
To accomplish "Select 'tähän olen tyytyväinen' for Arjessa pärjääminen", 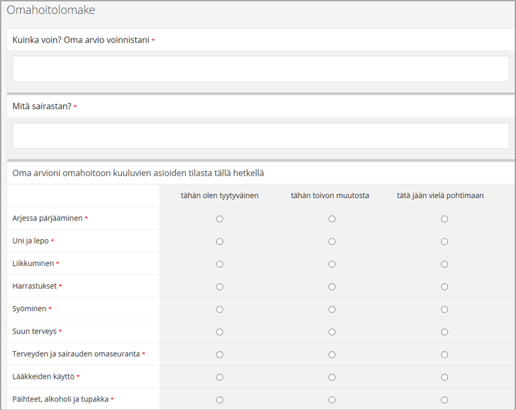I will click(x=219, y=219).
